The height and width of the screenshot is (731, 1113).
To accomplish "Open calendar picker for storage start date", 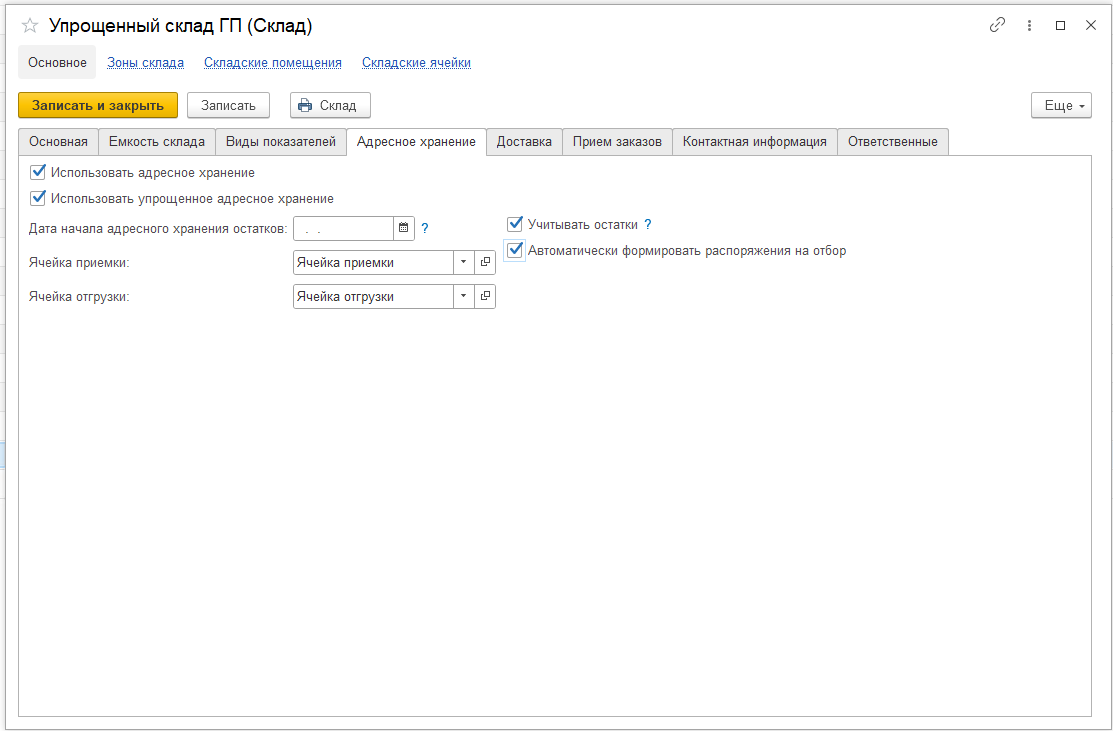I will (x=404, y=229).
